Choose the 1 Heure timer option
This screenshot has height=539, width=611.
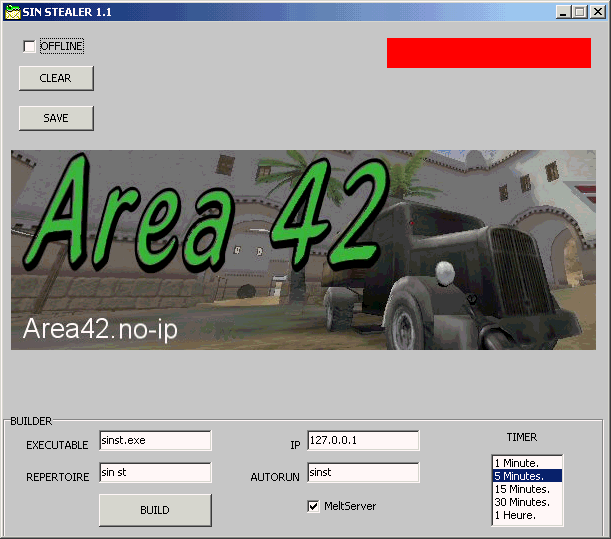(527, 515)
